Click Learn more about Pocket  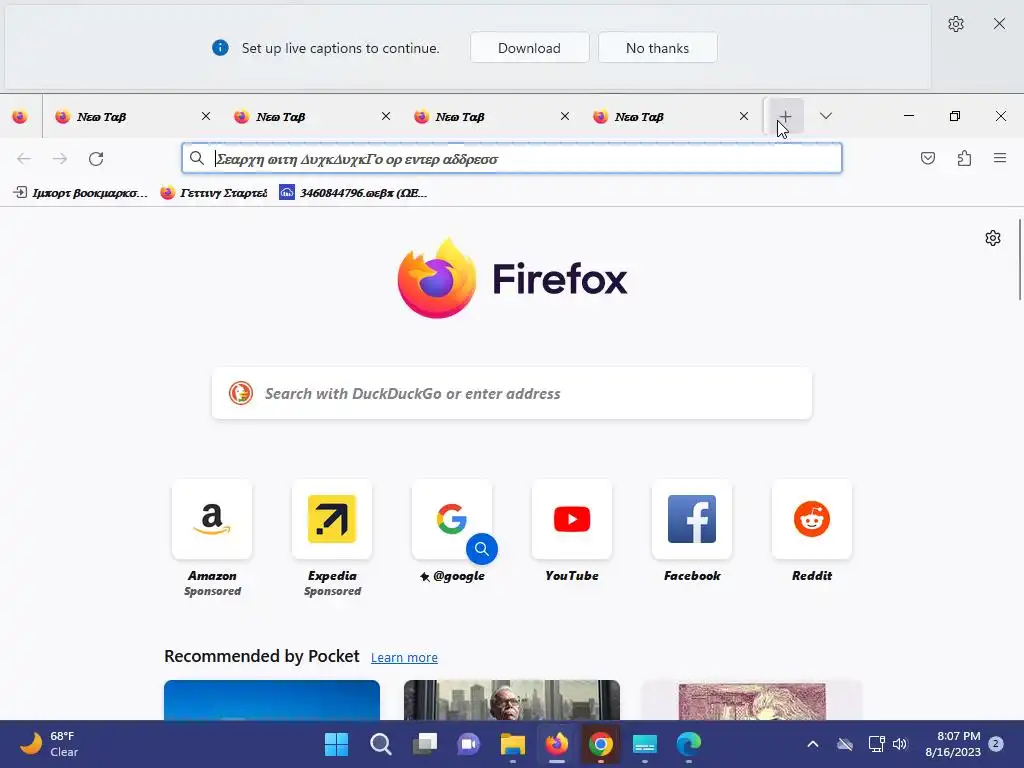pyautogui.click(x=404, y=658)
